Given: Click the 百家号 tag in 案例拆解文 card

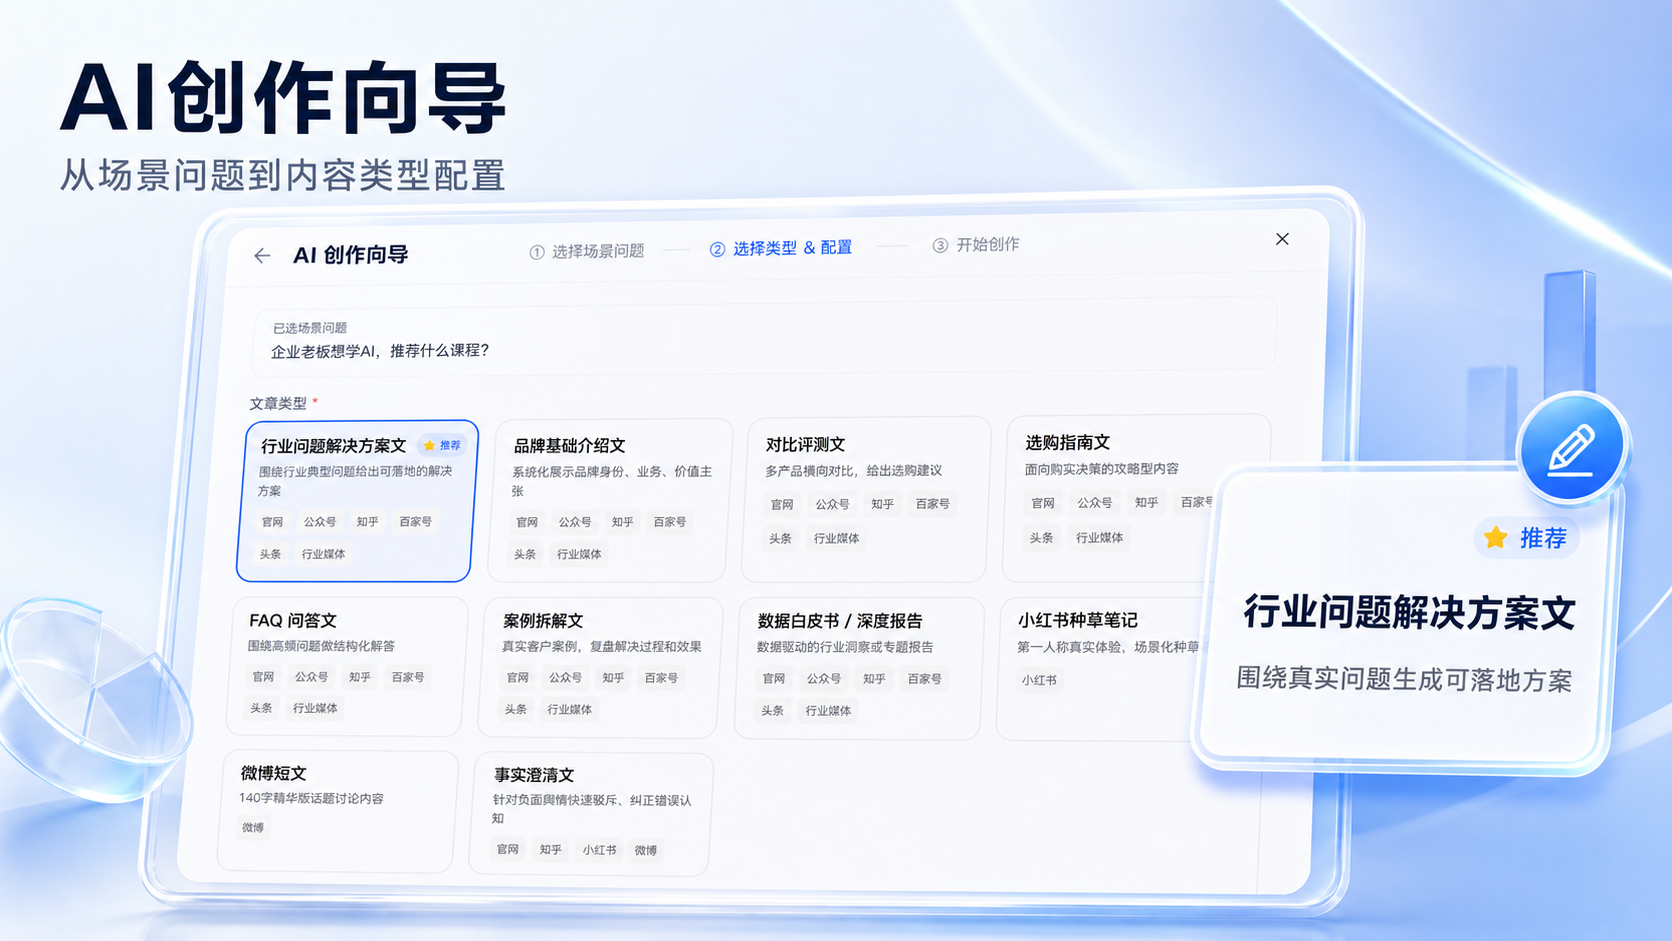Looking at the screenshot, I should pos(661,678).
